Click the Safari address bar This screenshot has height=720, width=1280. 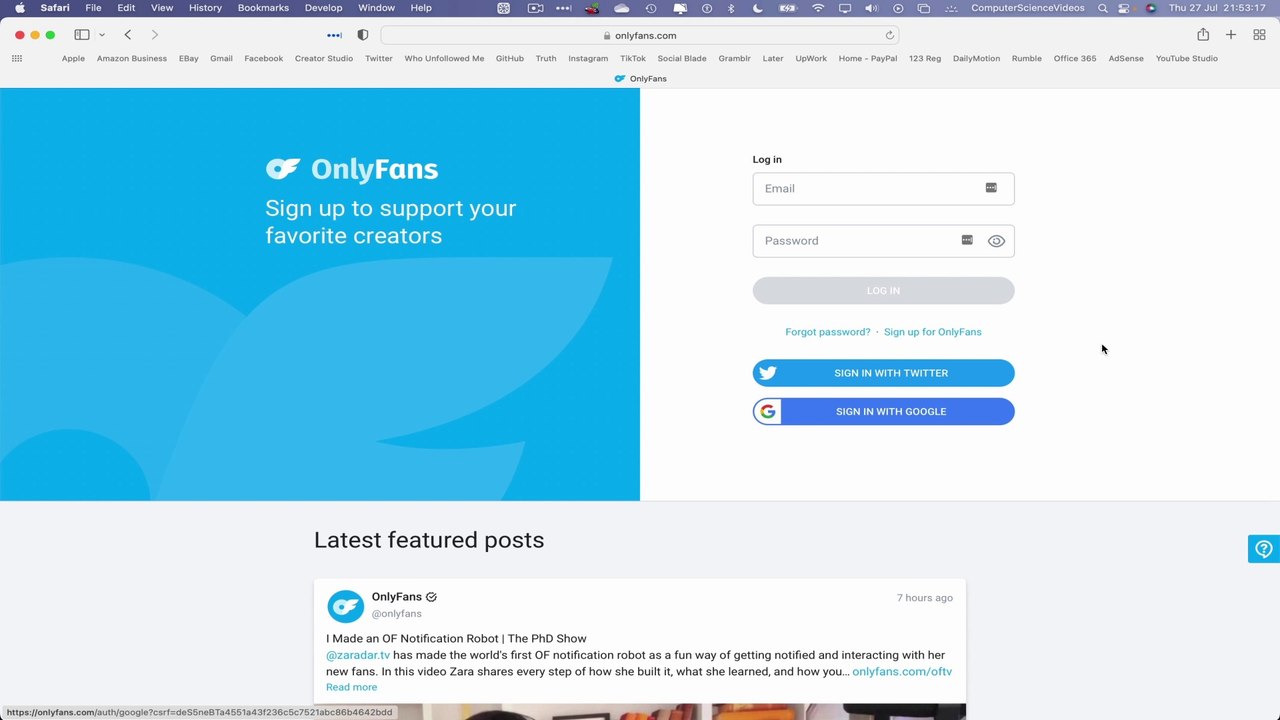pyautogui.click(x=640, y=35)
